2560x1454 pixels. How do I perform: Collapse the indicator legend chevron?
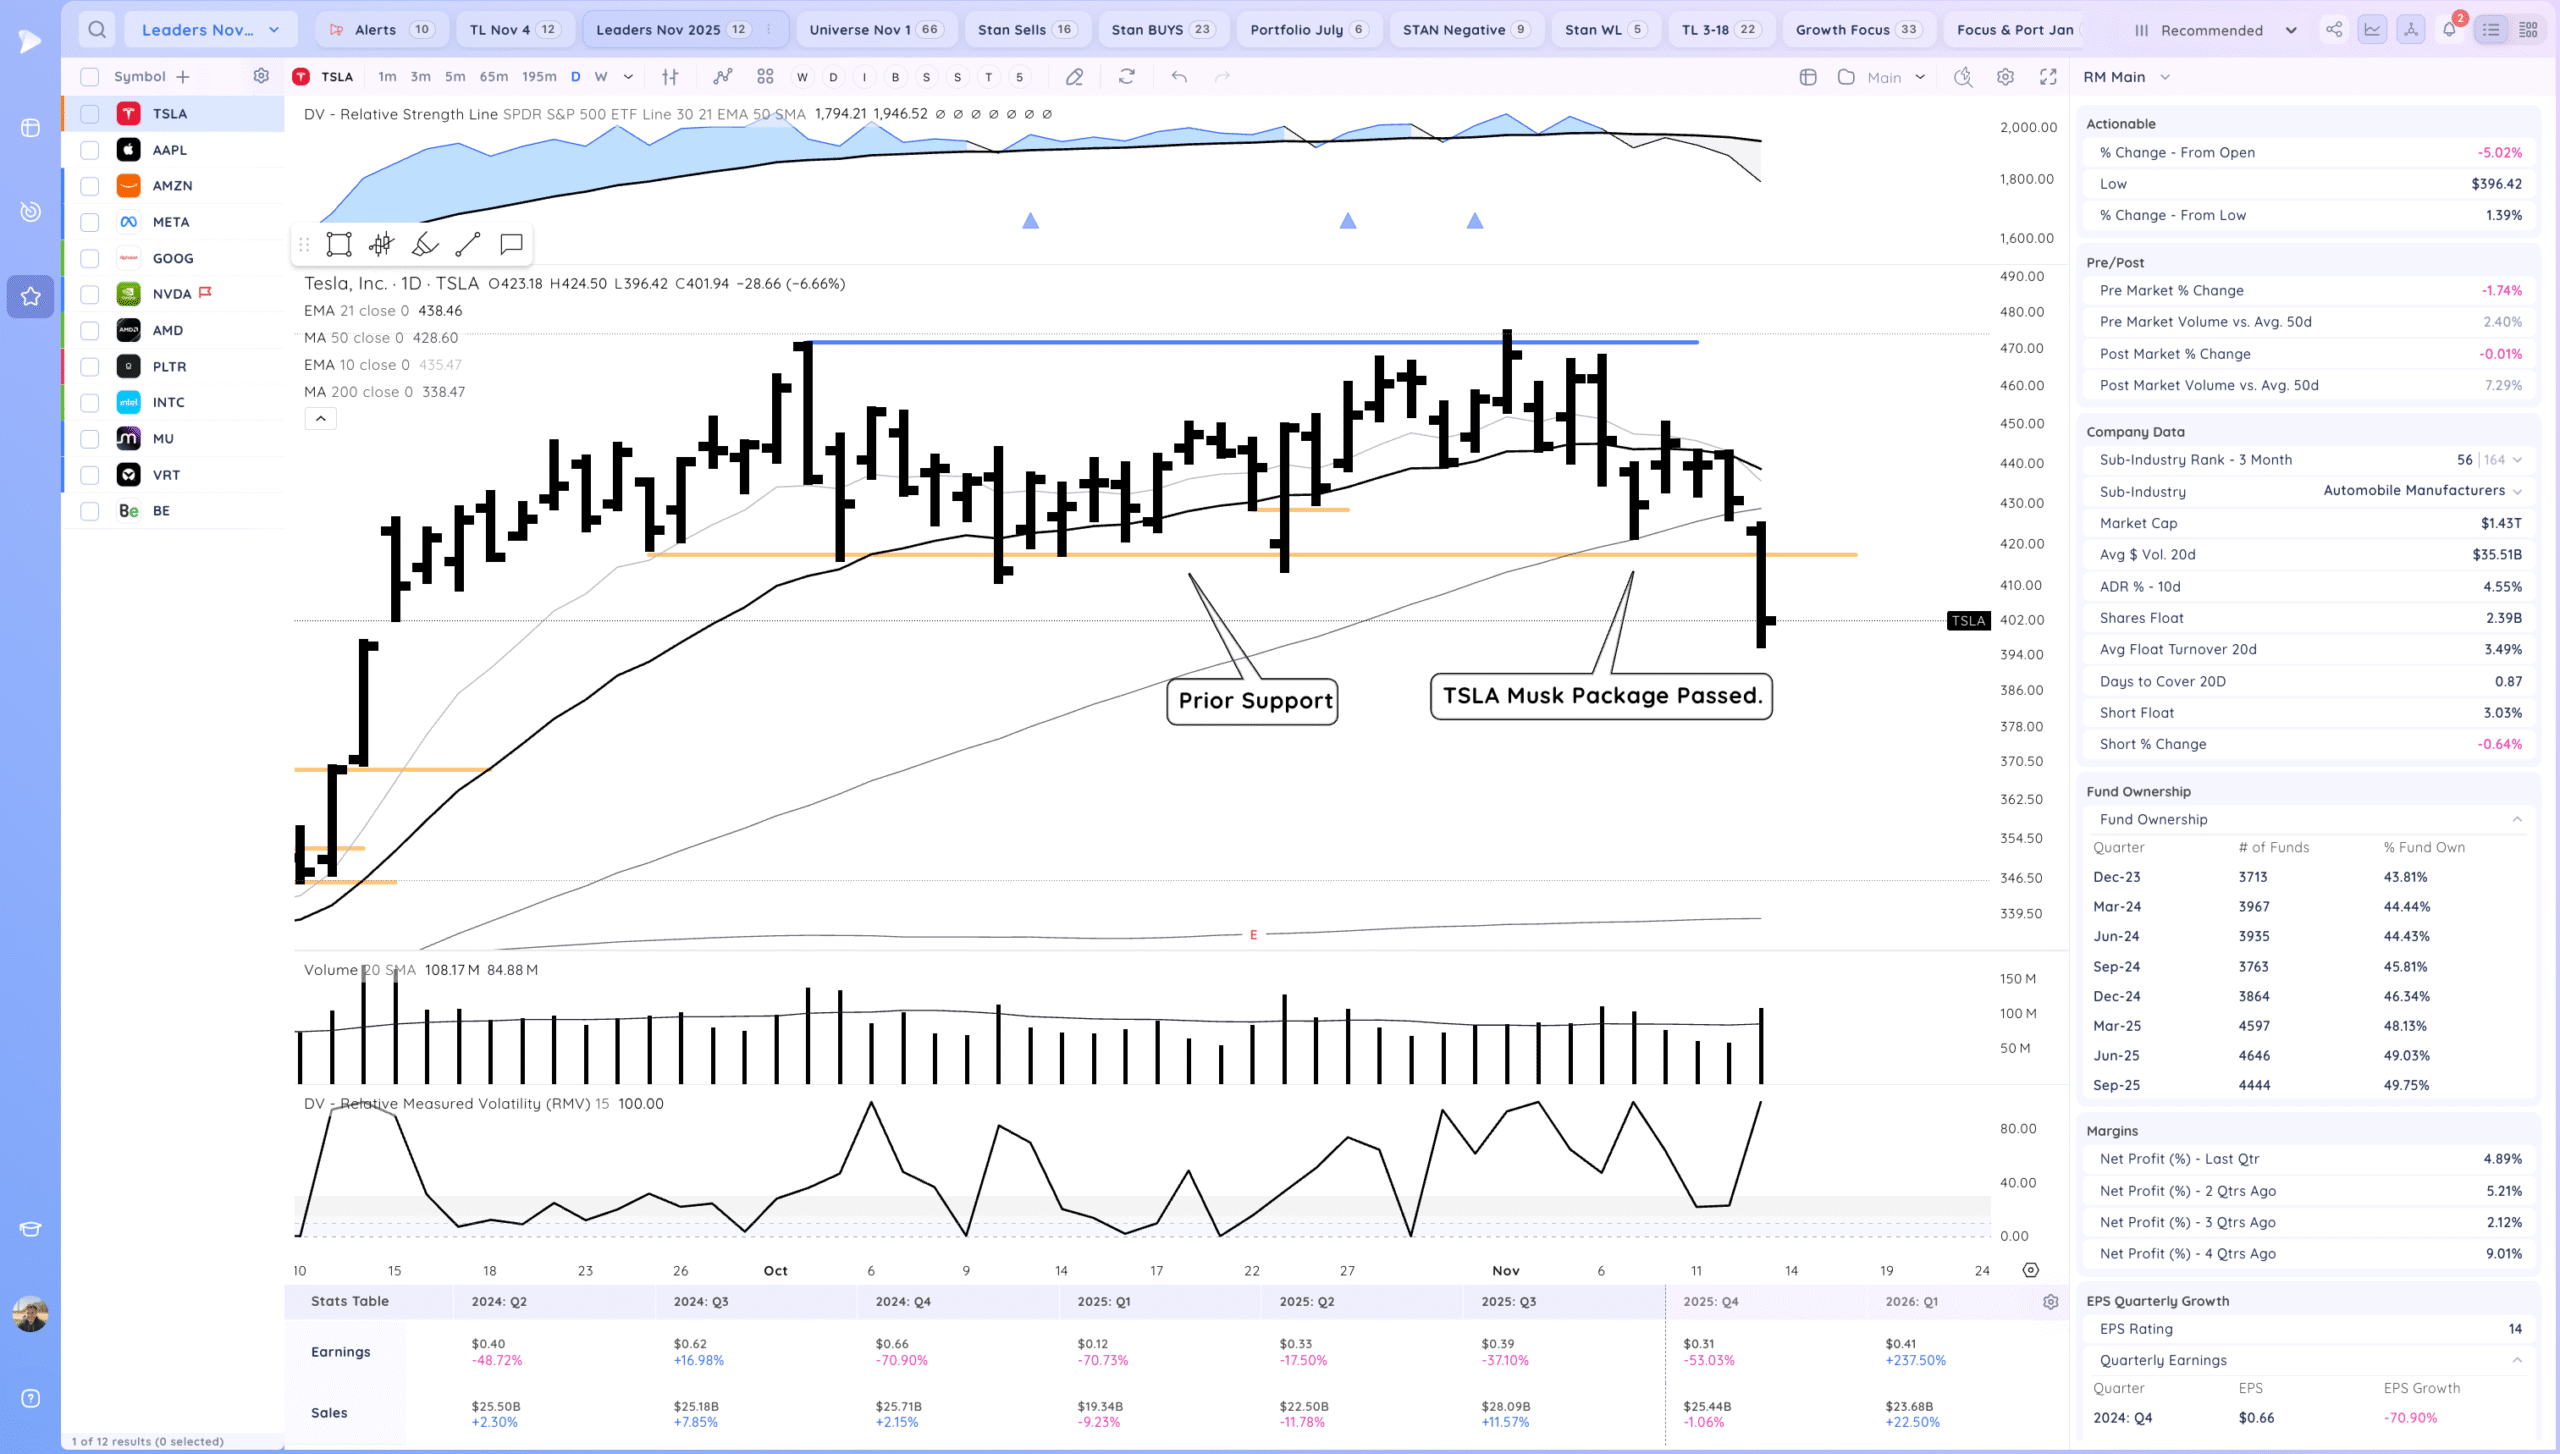point(320,419)
